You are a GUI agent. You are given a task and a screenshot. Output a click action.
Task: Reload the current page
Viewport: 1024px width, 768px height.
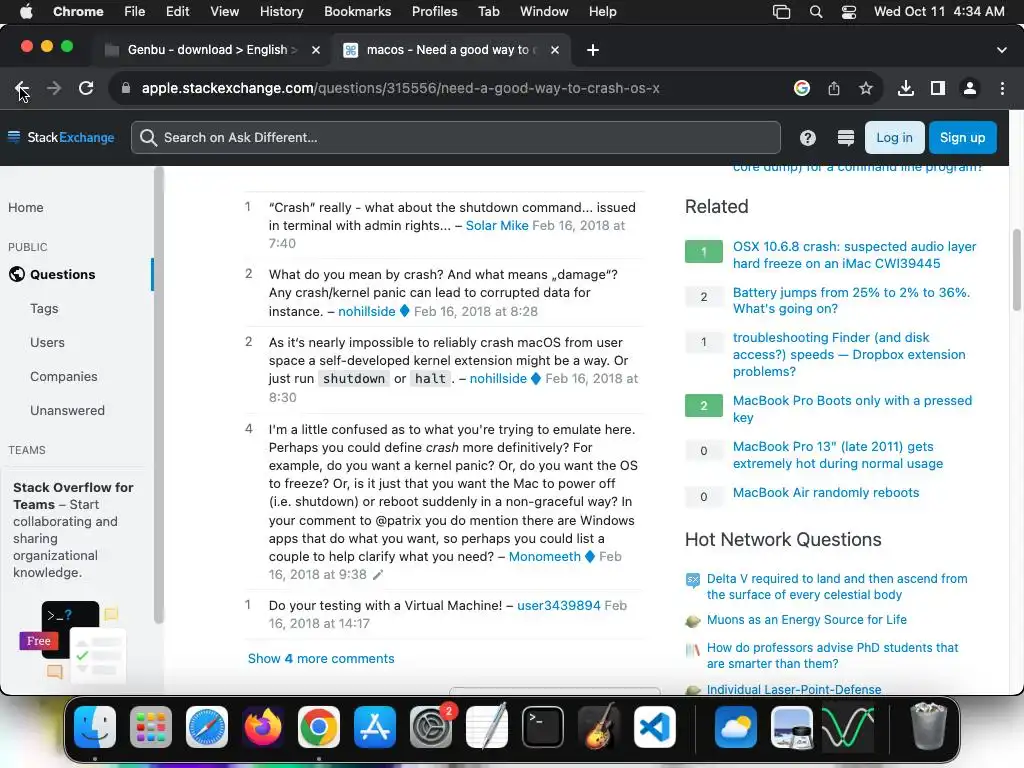point(86,88)
